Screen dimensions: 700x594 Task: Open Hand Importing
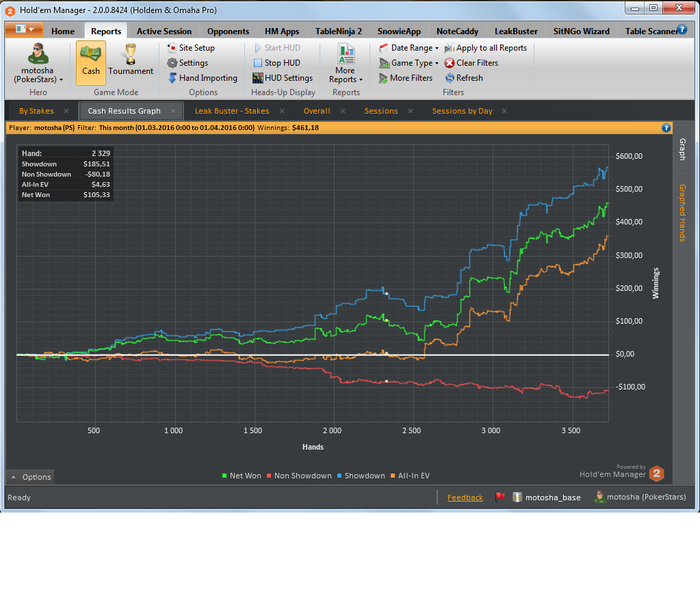(203, 78)
